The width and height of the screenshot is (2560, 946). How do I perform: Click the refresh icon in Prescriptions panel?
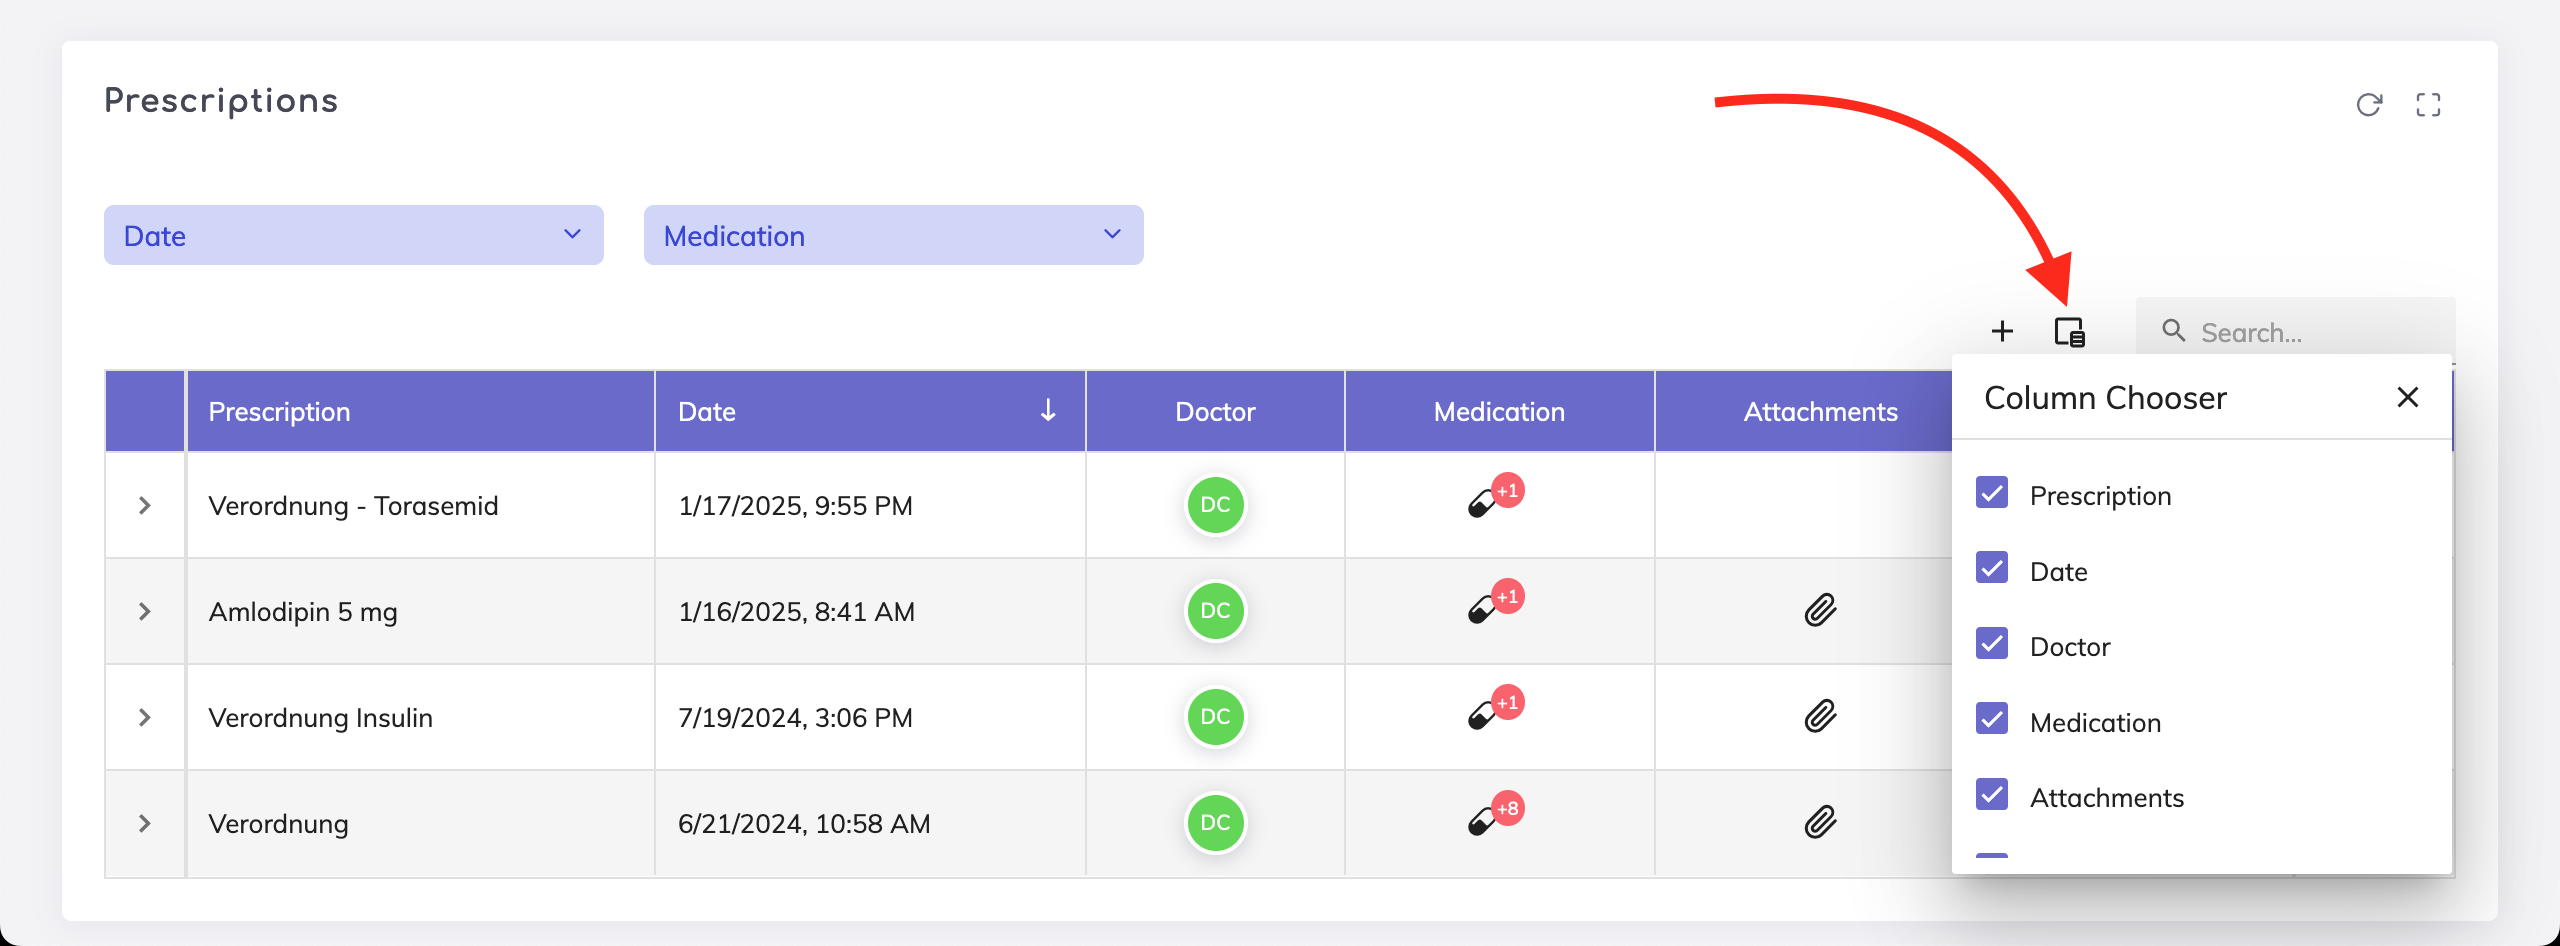(2369, 105)
